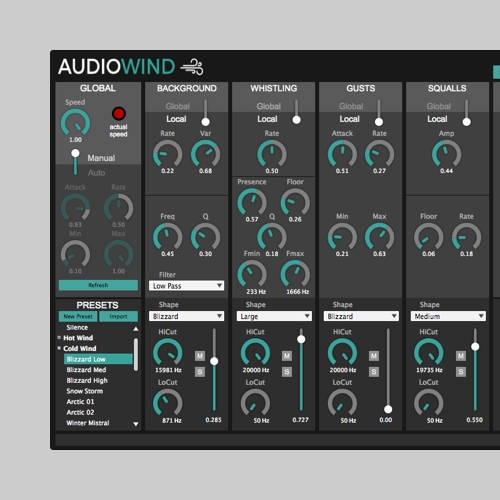Collapse the Hot Wind preset group
This screenshot has width=500, height=500.
59,337
